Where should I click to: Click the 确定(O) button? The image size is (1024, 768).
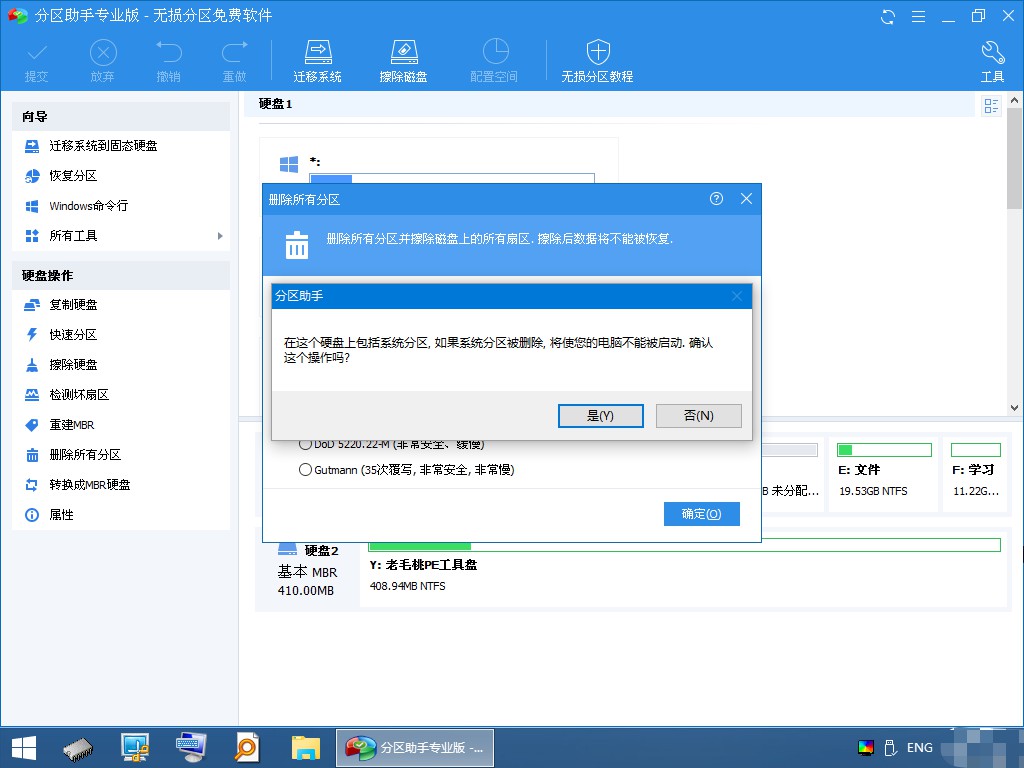701,514
